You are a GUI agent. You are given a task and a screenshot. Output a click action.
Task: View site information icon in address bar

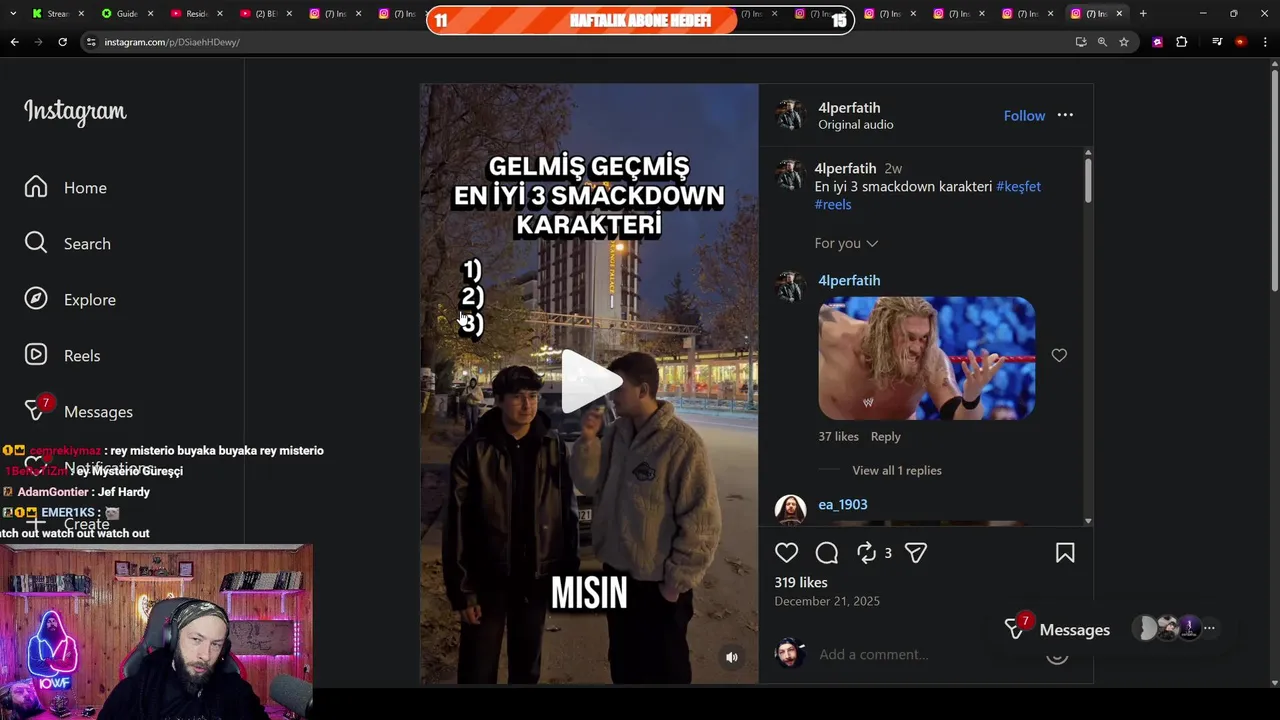click(x=91, y=42)
